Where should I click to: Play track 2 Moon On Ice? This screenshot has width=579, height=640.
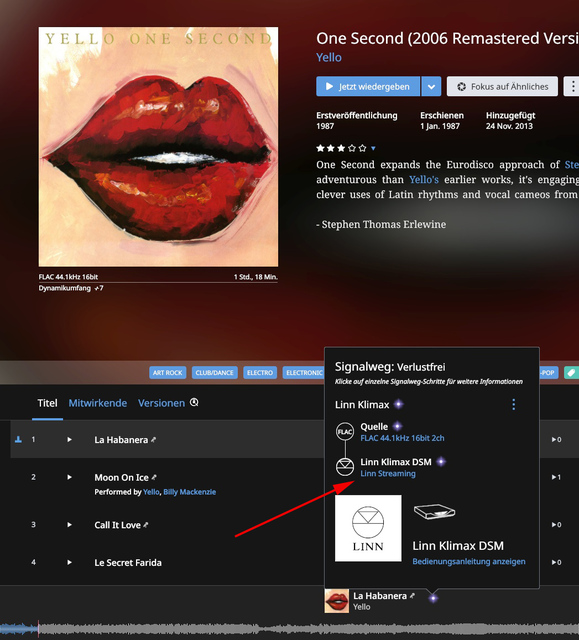tap(69, 477)
